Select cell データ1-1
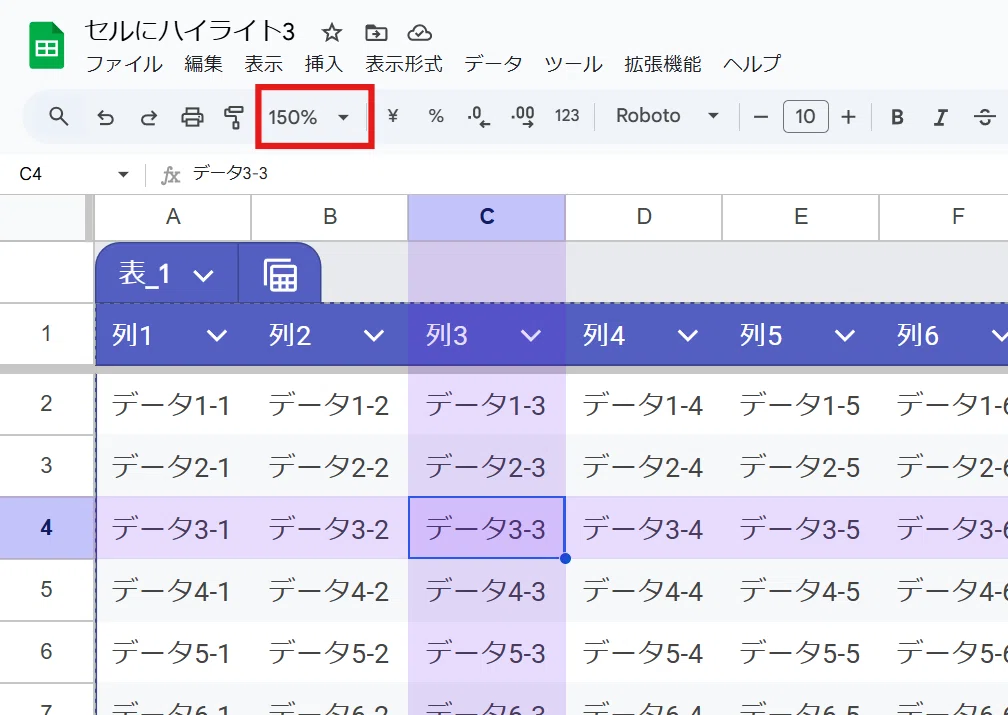The height and width of the screenshot is (715, 1008). (x=173, y=404)
